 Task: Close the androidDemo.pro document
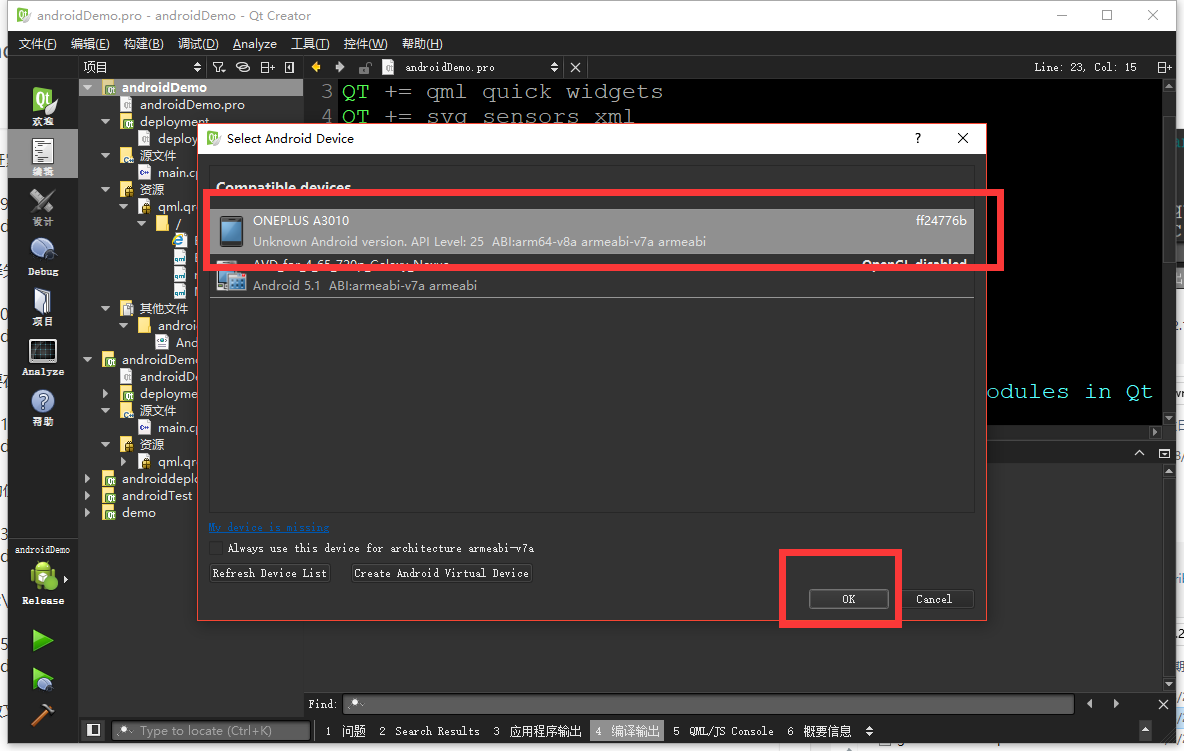575,67
